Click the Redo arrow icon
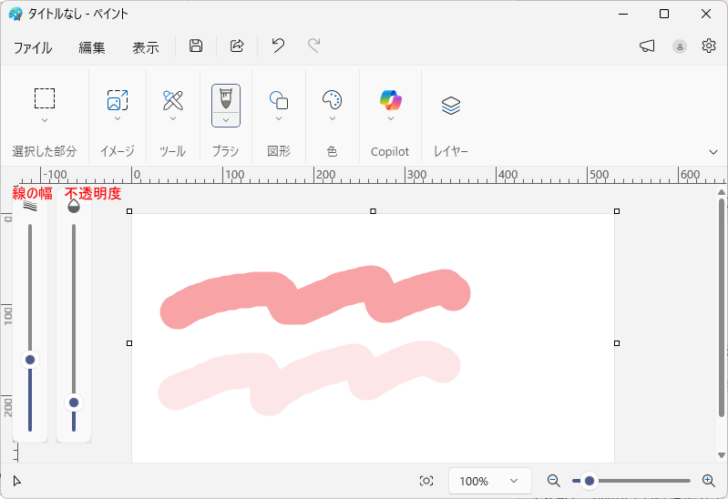The image size is (728, 499). point(314,46)
